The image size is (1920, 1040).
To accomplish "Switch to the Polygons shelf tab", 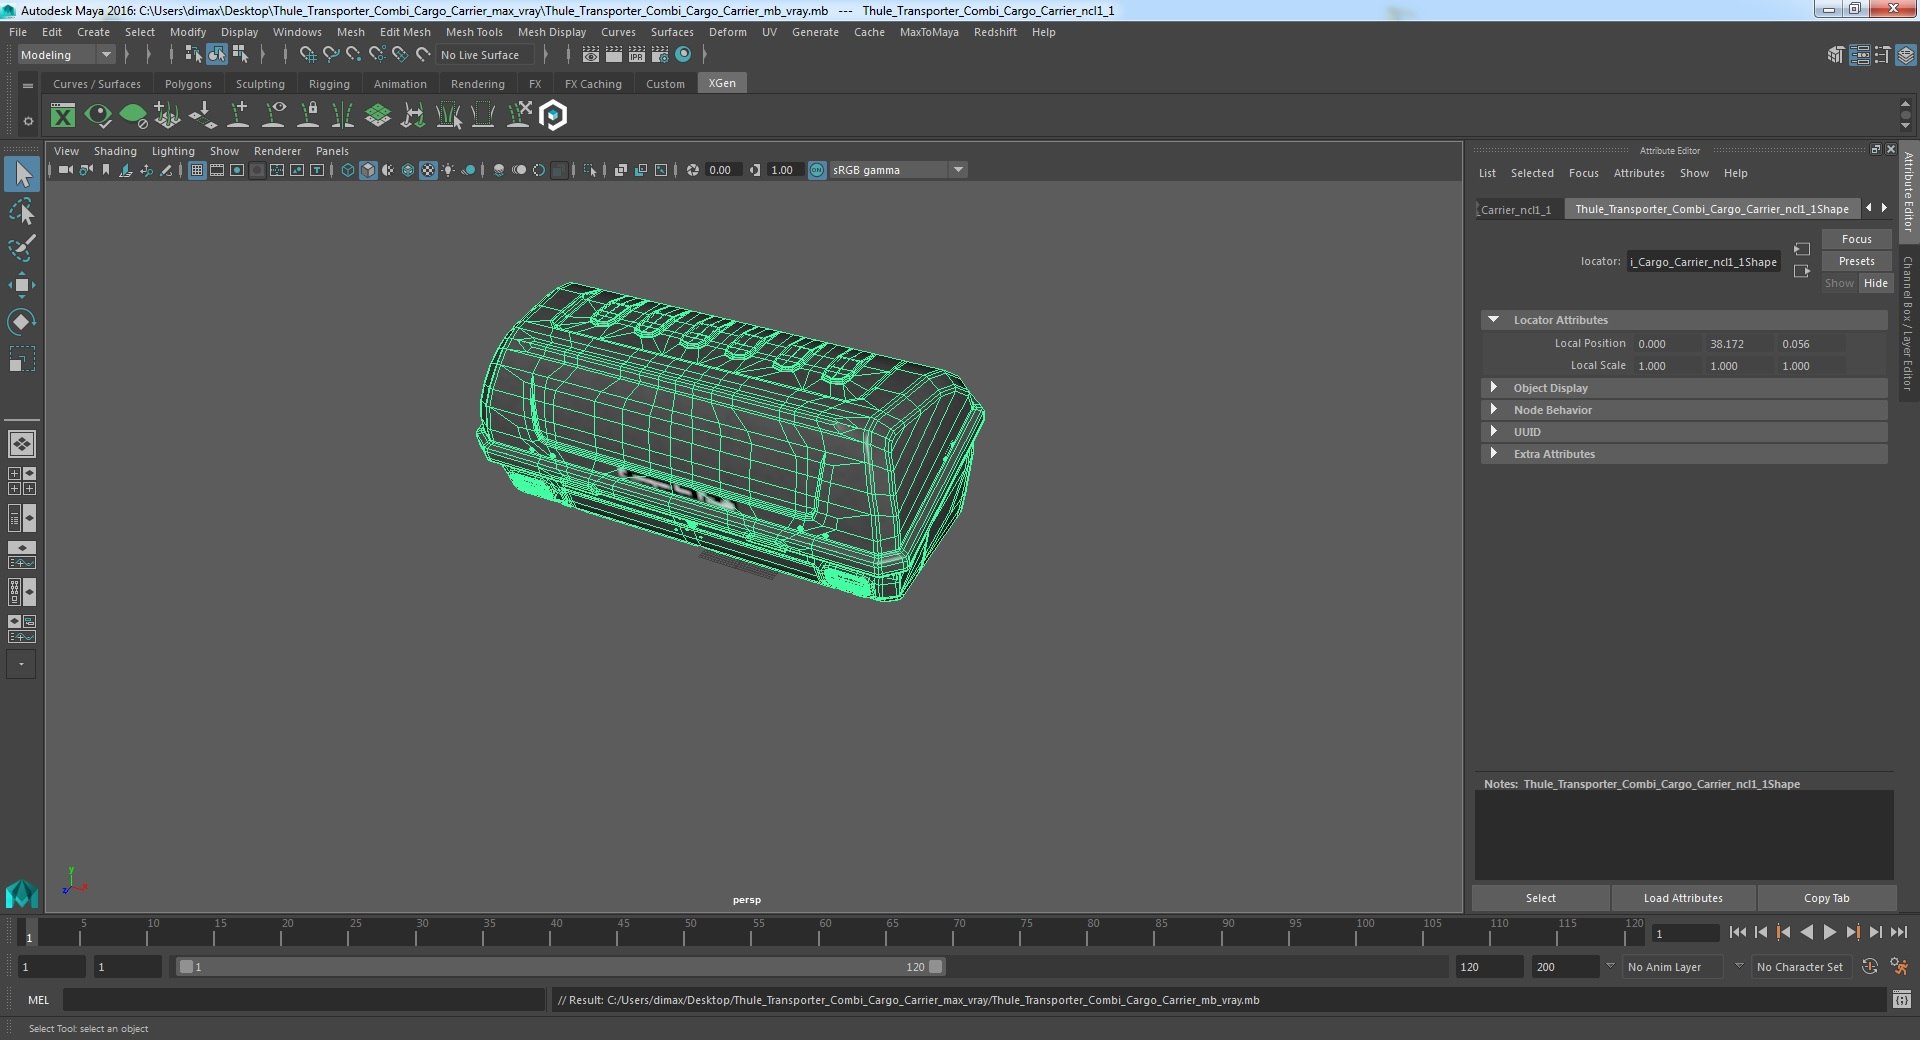I will (188, 84).
